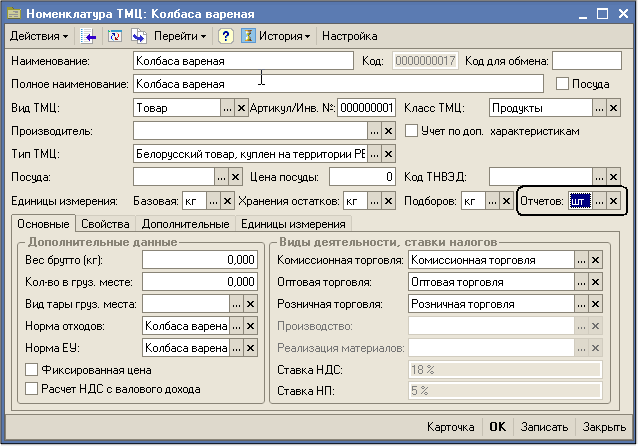Enable Учет по доп. характеристикам checkbox

coord(412,130)
